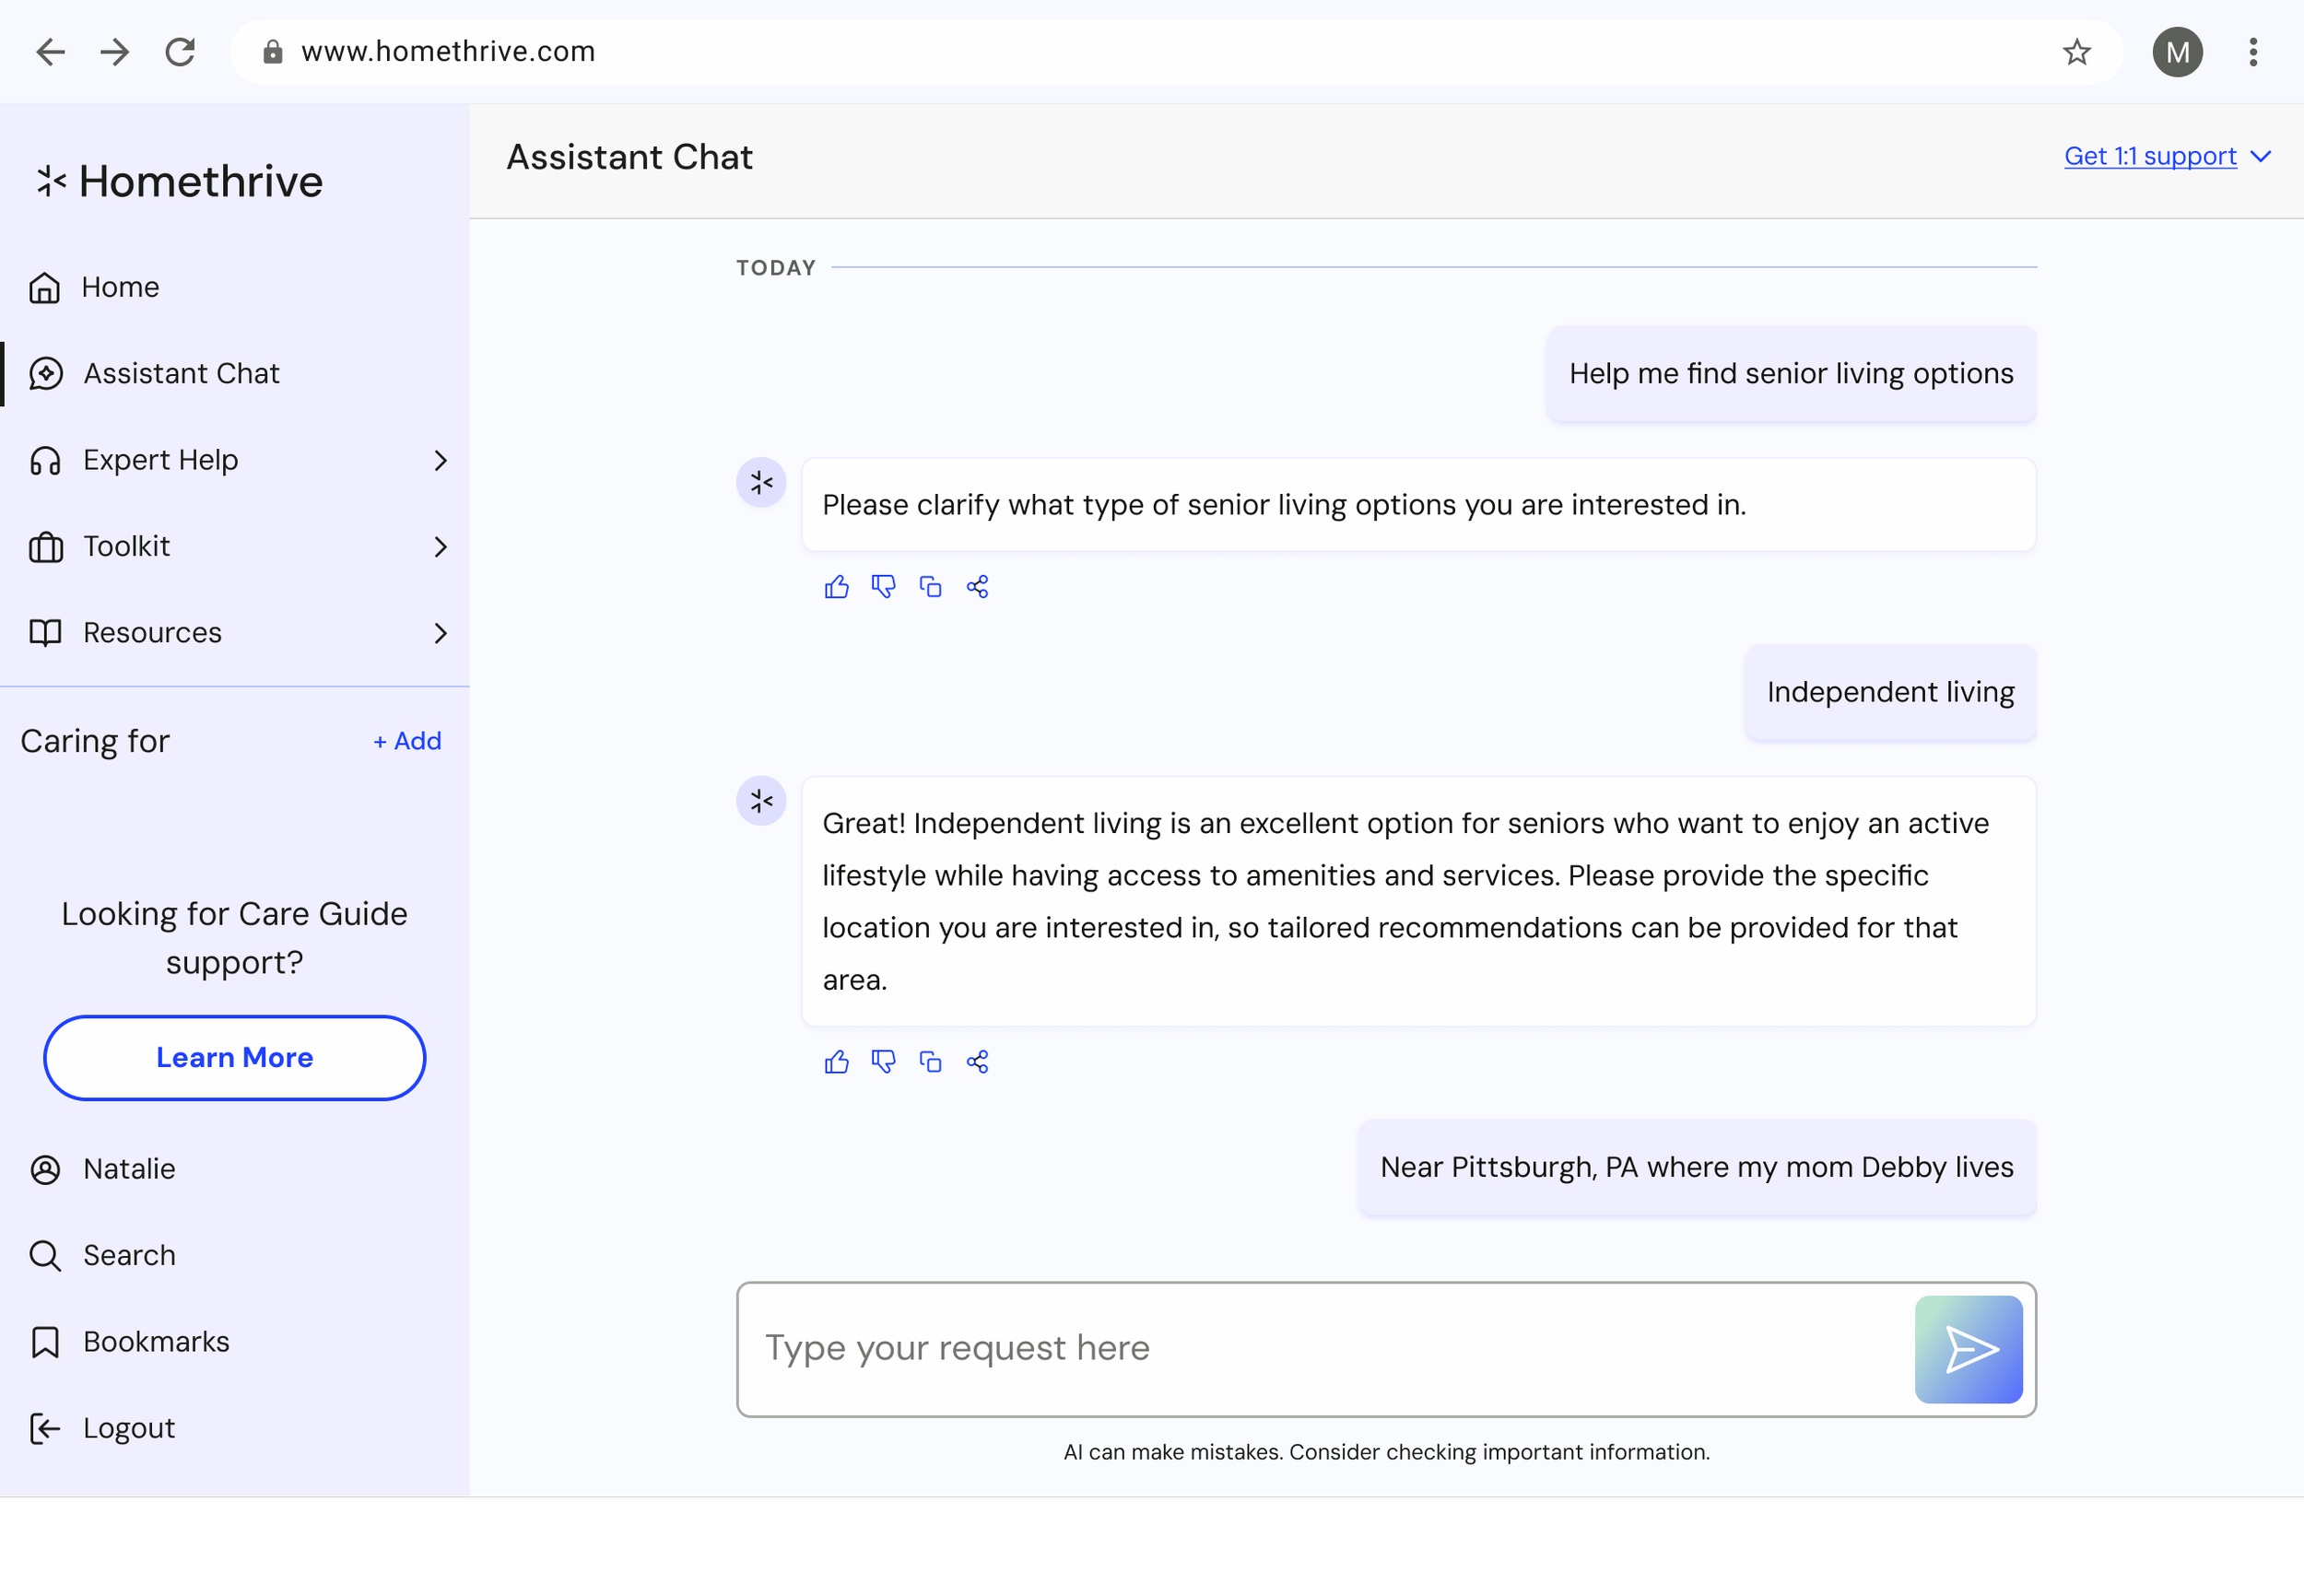Expand the Toolkit submenu
The image size is (2304, 1596).
(440, 546)
